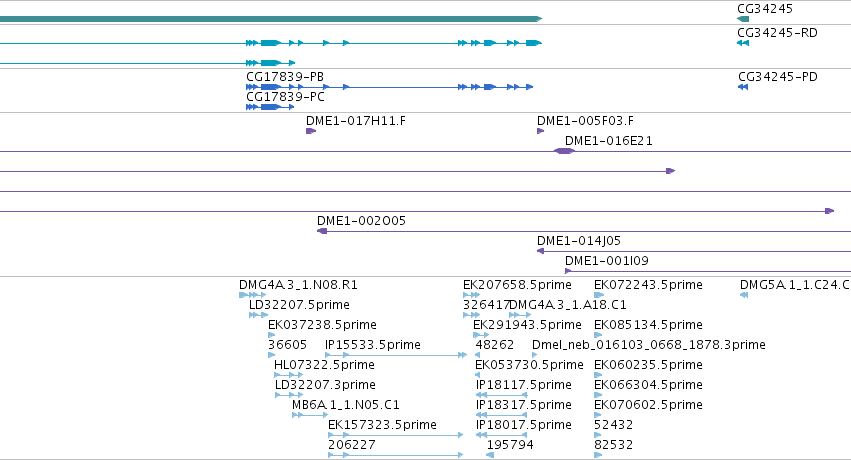Select the CG34245 gene label

(x=765, y=9)
